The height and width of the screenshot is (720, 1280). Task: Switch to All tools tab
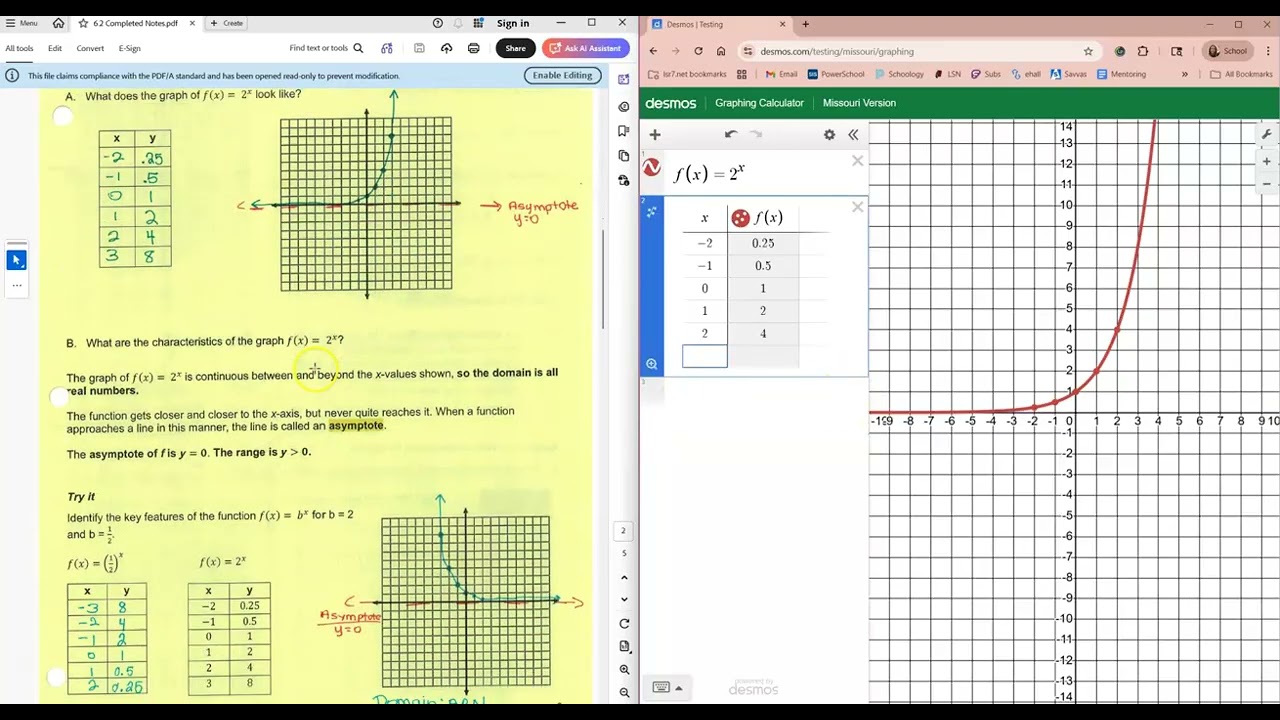coord(19,48)
